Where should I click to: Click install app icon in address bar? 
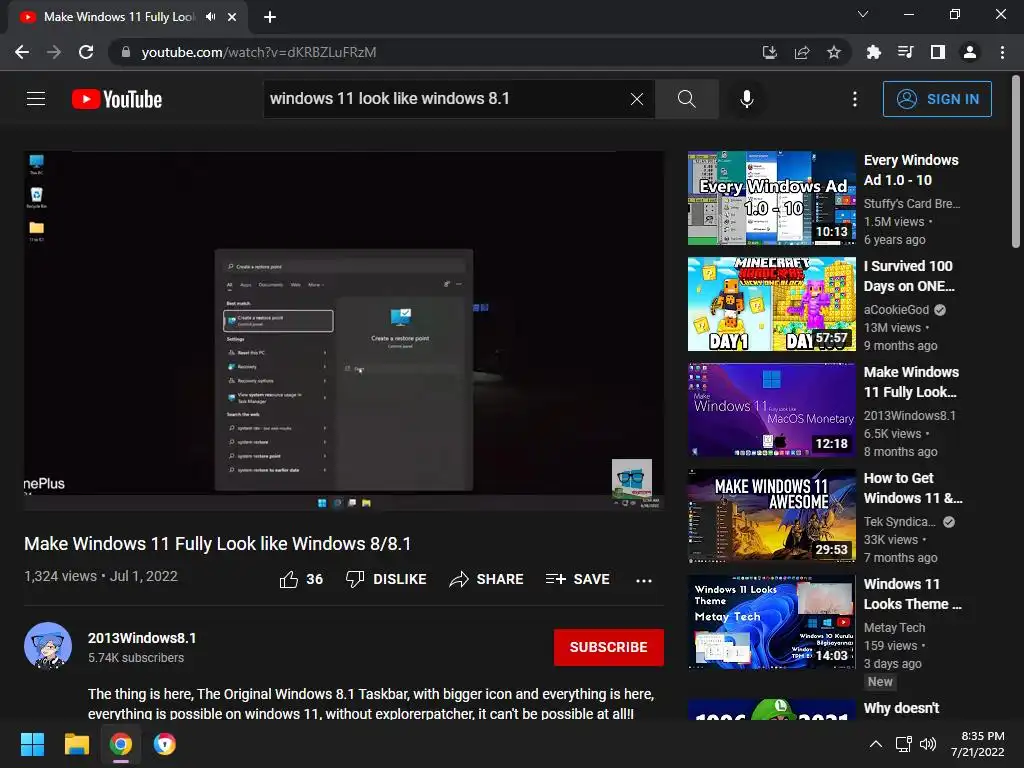(770, 52)
